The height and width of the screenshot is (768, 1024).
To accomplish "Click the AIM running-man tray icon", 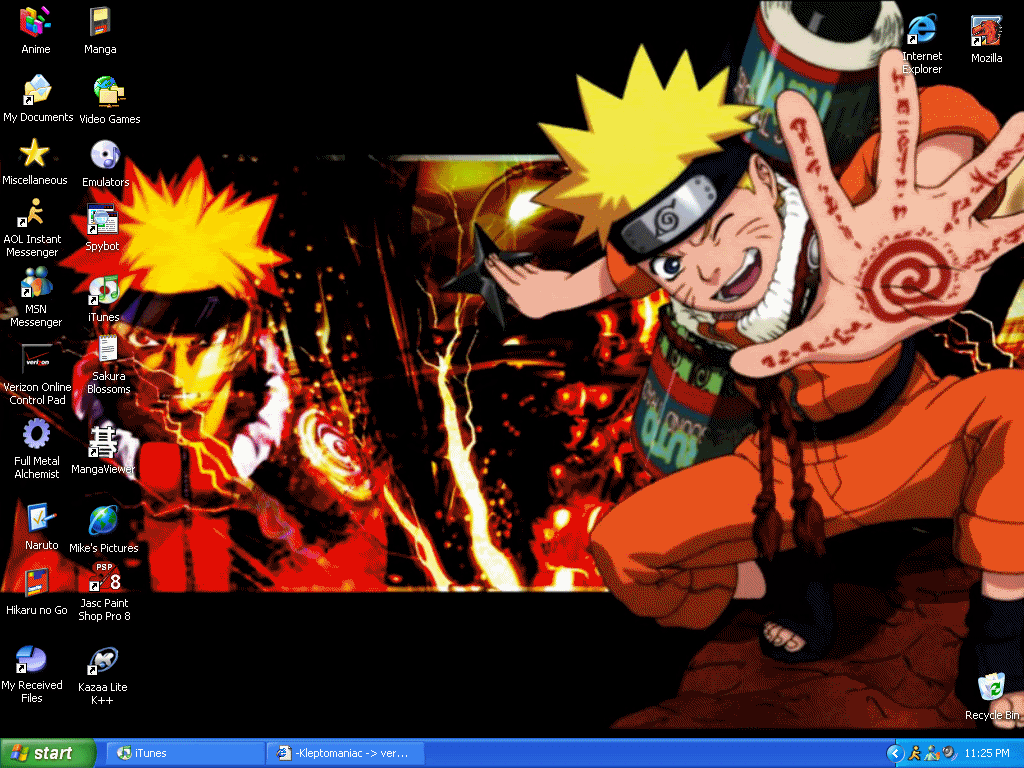I will pos(914,753).
